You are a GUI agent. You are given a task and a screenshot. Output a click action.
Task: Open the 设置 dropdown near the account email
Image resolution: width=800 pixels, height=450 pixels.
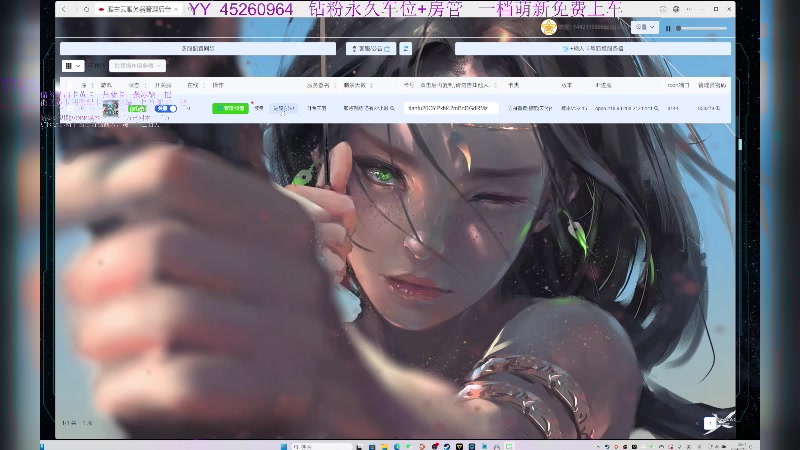[645, 27]
